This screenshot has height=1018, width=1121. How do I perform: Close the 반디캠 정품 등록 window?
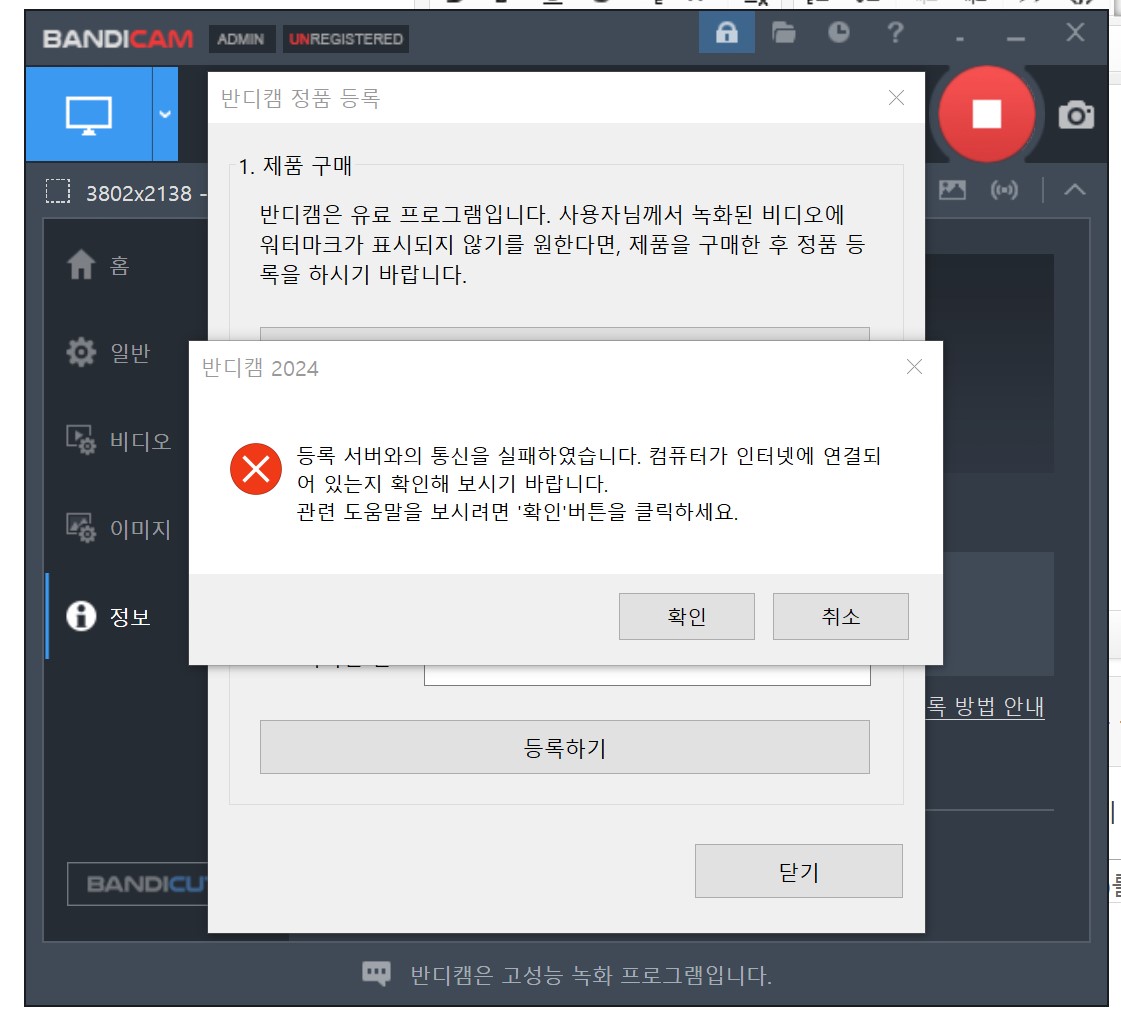[x=896, y=98]
